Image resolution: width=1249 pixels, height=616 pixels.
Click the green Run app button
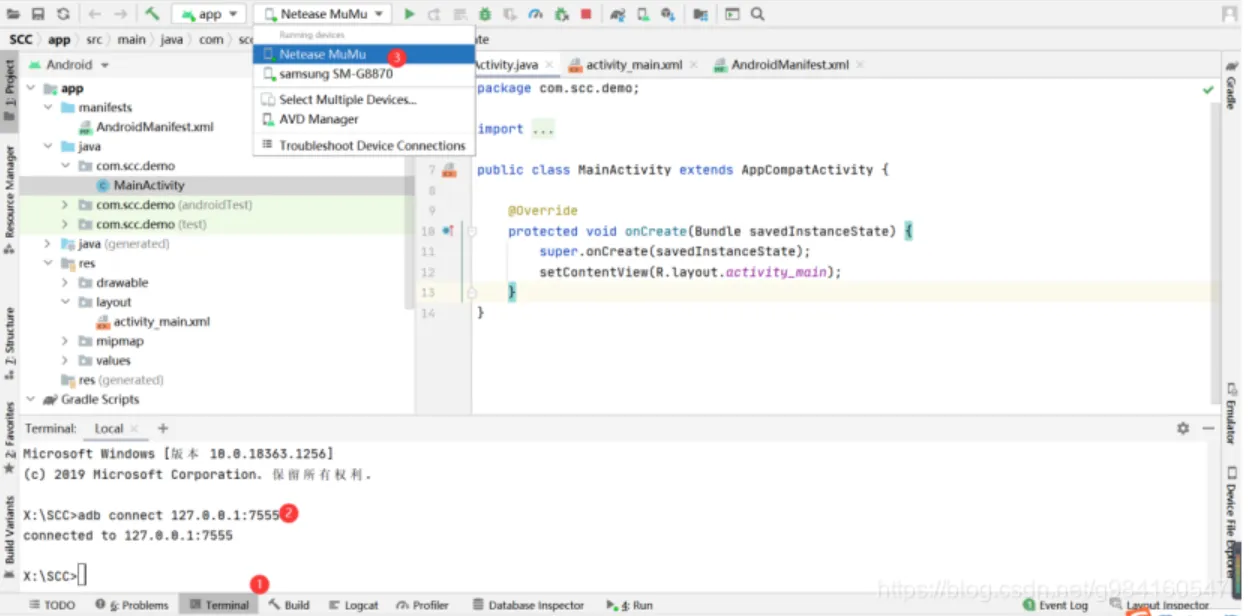409,14
